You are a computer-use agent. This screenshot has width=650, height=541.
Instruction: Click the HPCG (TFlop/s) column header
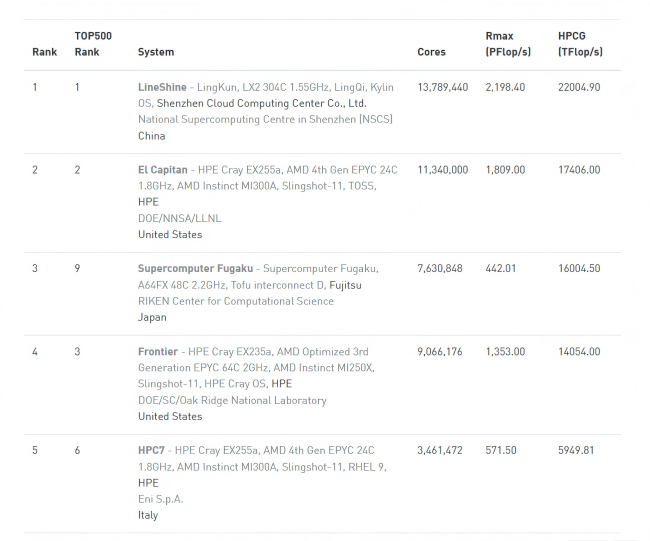(580, 44)
